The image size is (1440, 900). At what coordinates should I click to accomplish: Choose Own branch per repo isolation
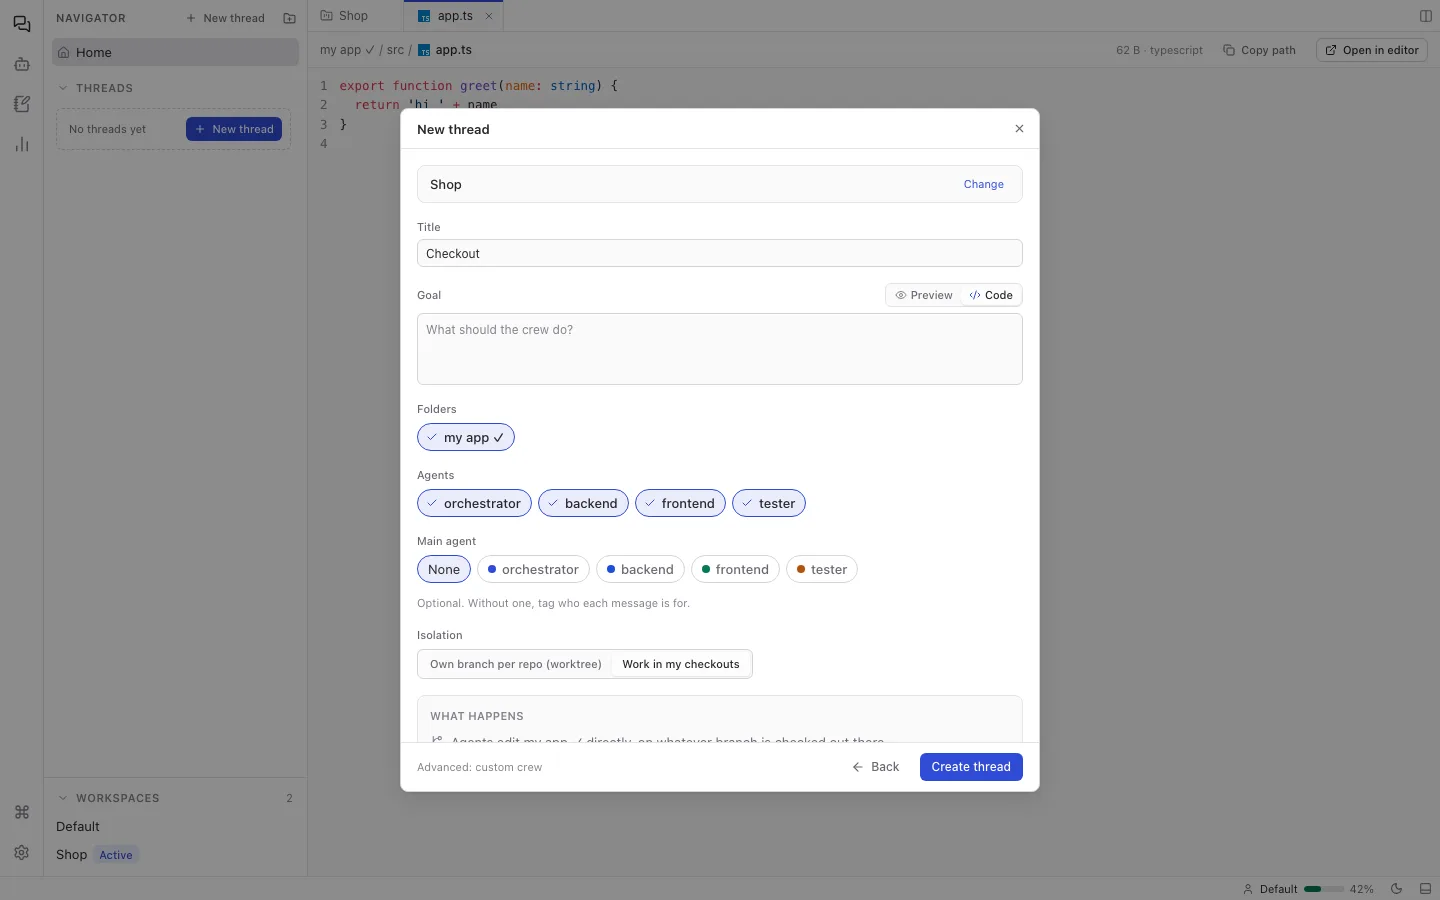pos(516,664)
